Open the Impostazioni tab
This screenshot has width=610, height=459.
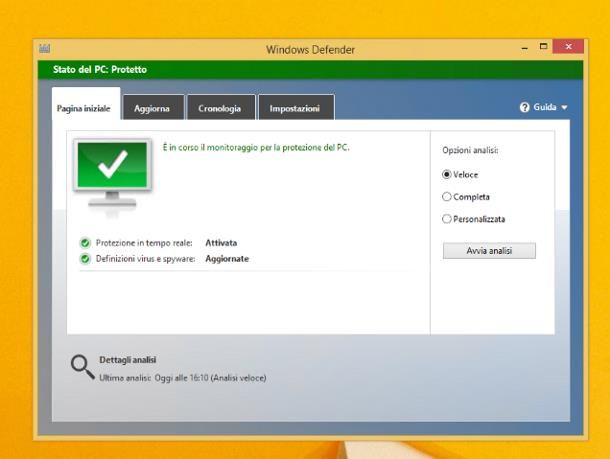[x=295, y=108]
